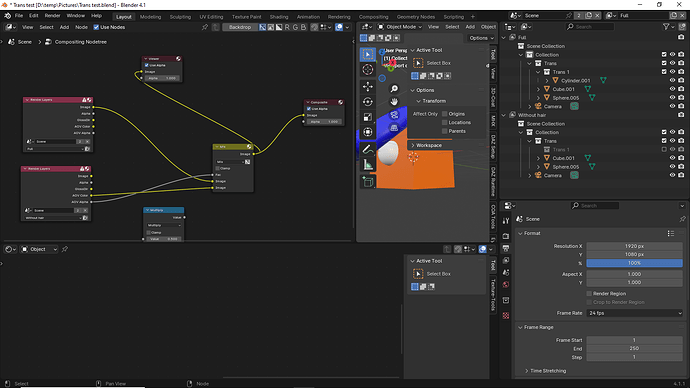Enable Affect Only Parents checkbox

click(x=444, y=131)
